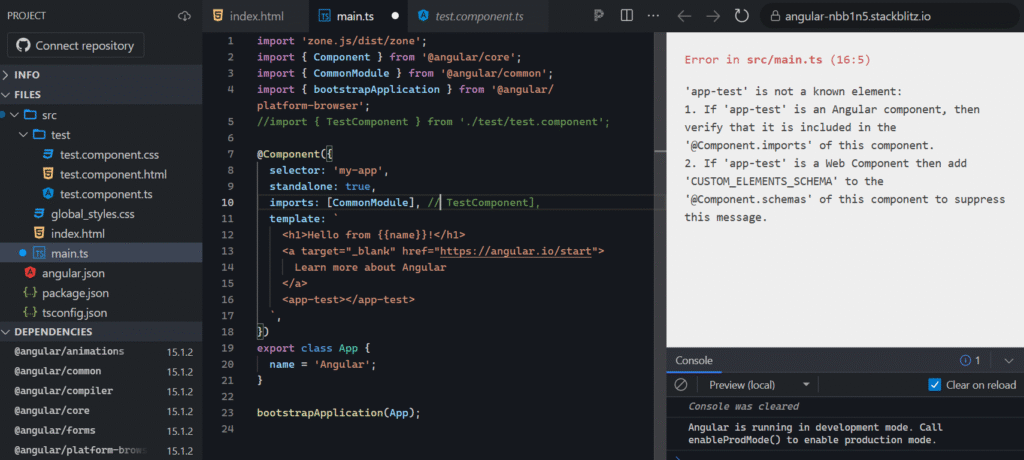The width and height of the screenshot is (1024, 460).
Task: Go back in the preview browser
Action: (684, 16)
